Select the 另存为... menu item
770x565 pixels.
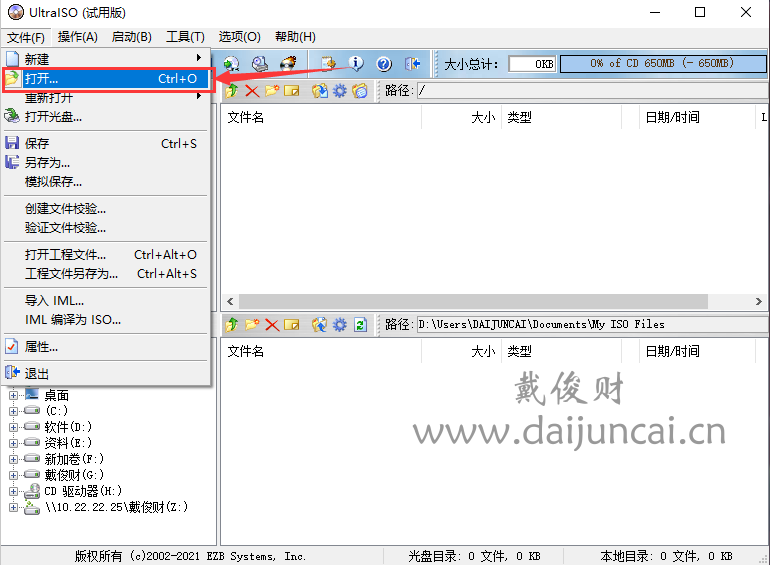[106, 162]
